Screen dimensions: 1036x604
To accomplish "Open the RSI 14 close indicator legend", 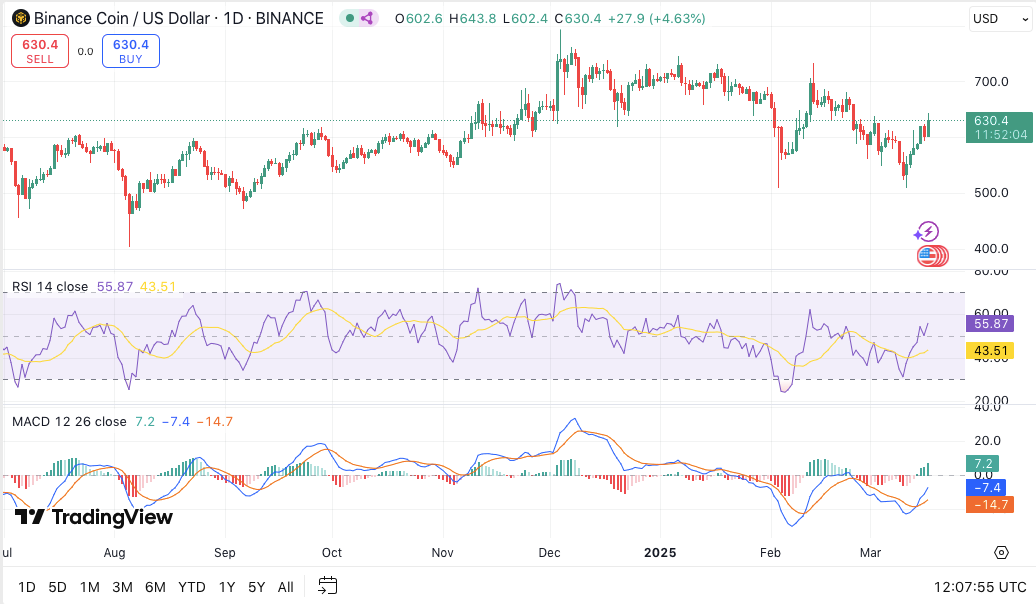I will click(50, 287).
